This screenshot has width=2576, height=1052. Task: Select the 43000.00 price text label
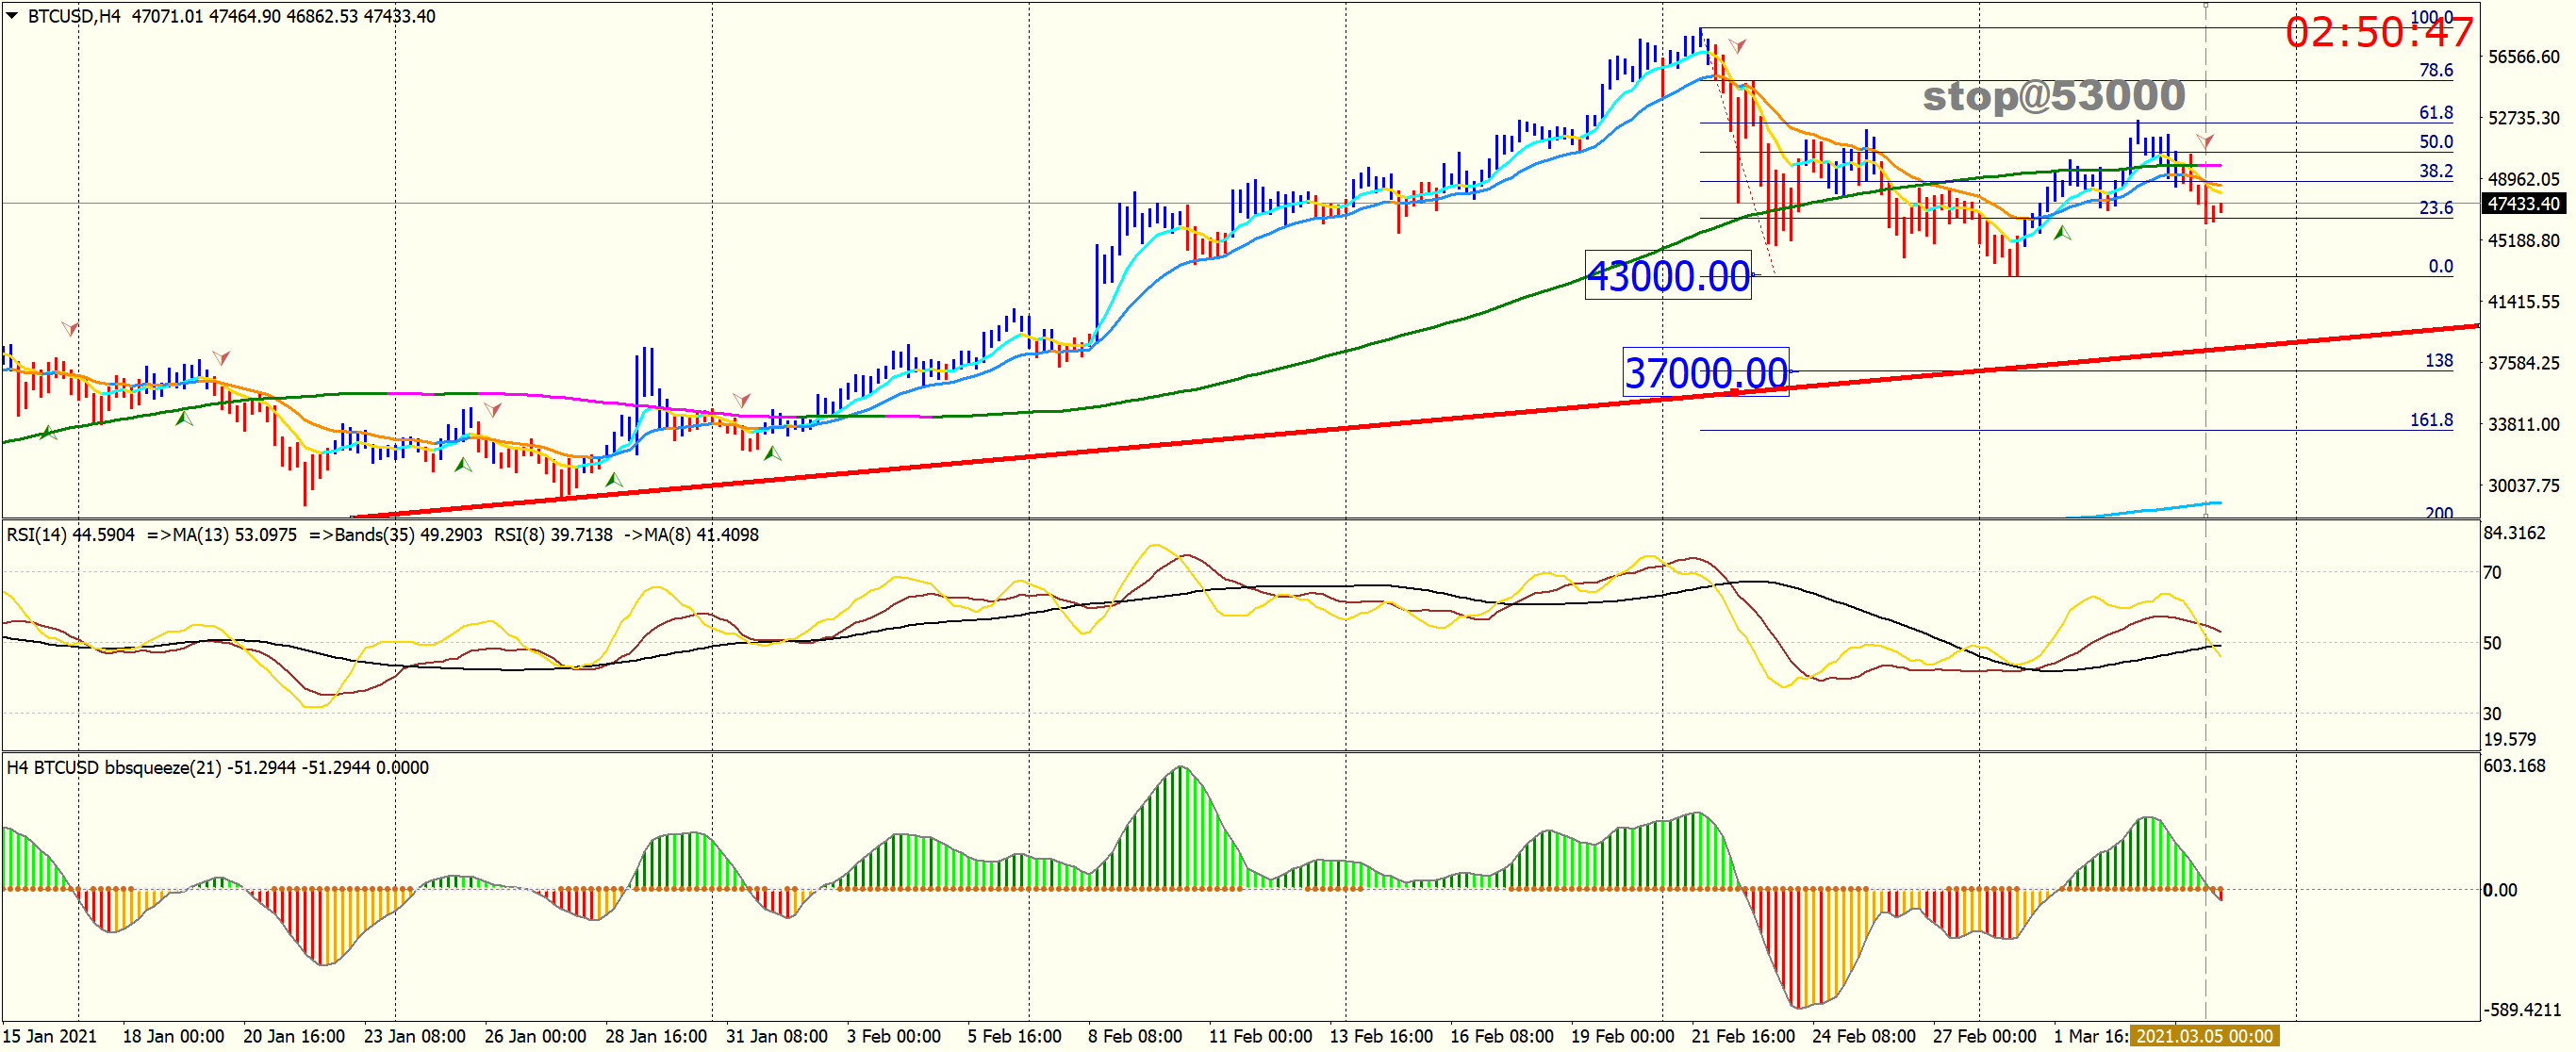pyautogui.click(x=1668, y=276)
